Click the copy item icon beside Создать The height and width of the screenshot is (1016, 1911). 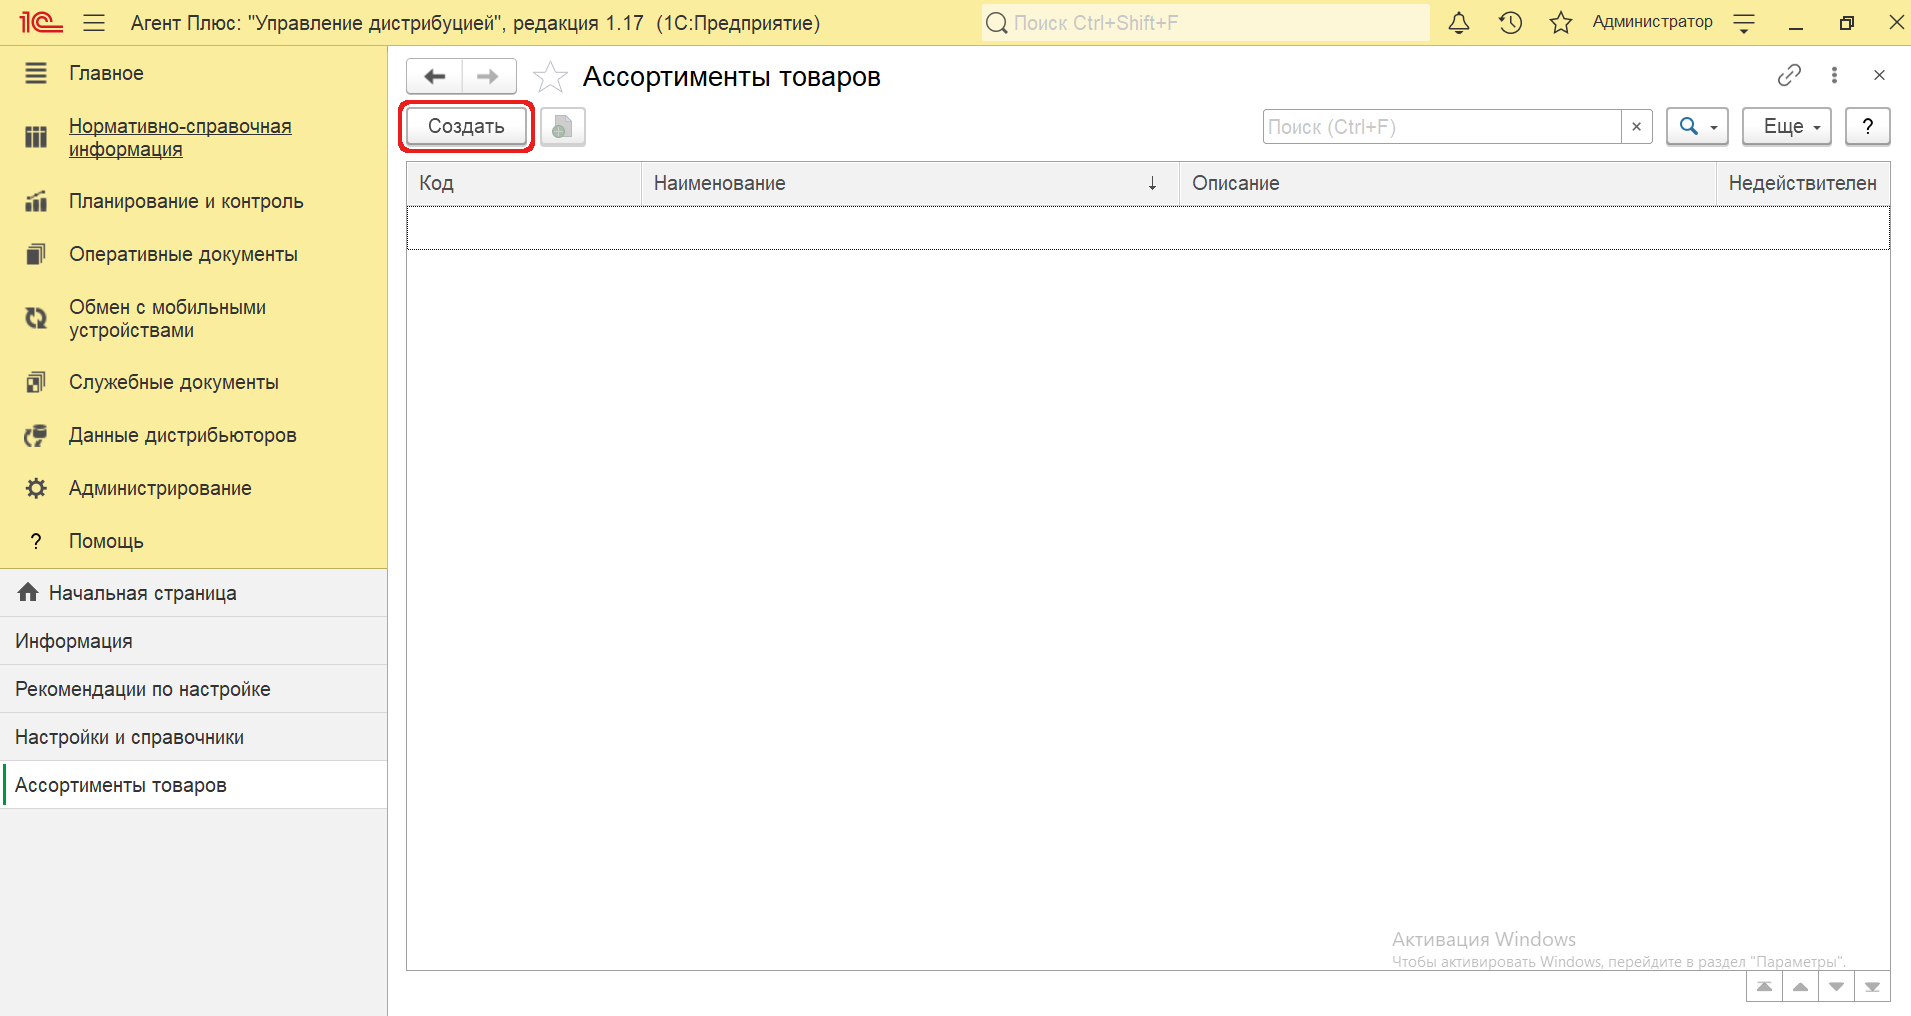tap(563, 127)
